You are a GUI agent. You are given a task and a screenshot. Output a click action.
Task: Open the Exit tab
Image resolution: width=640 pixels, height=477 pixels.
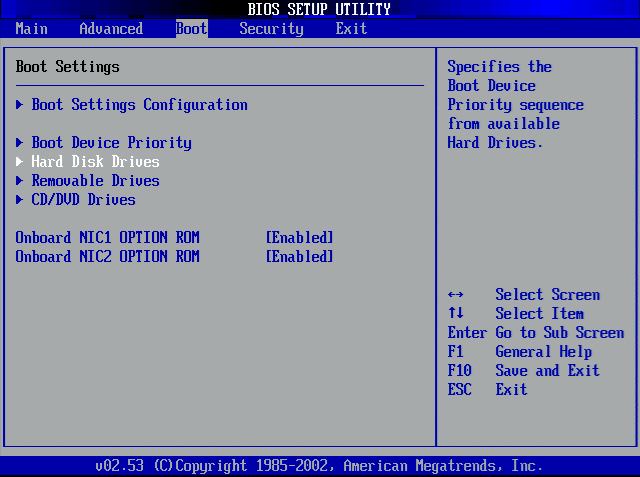click(351, 29)
